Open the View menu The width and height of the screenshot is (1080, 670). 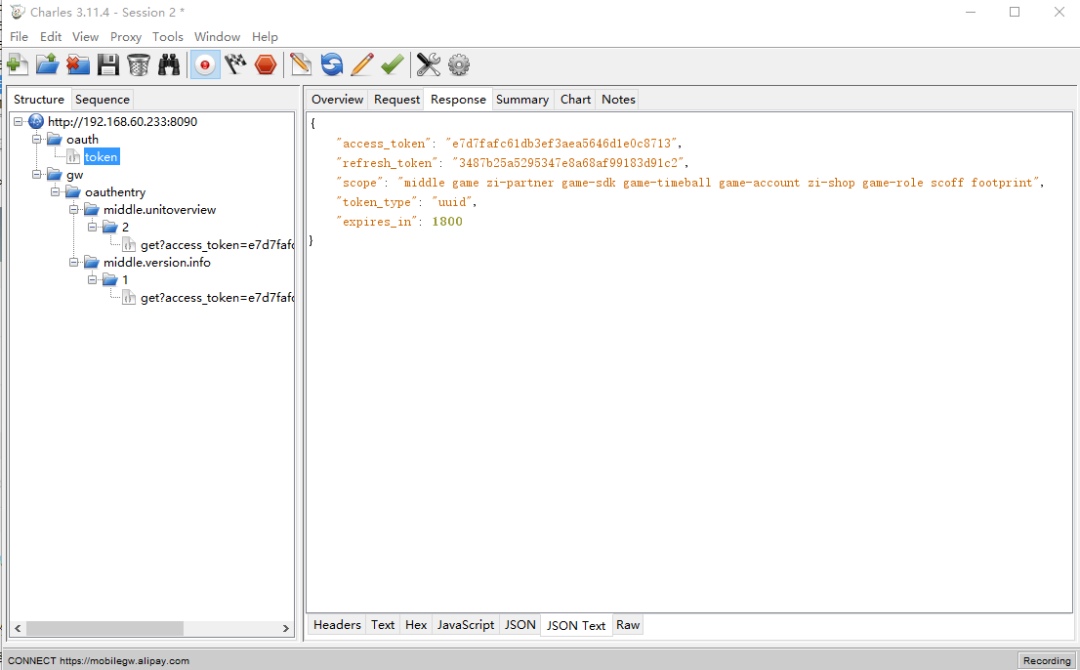coord(85,36)
